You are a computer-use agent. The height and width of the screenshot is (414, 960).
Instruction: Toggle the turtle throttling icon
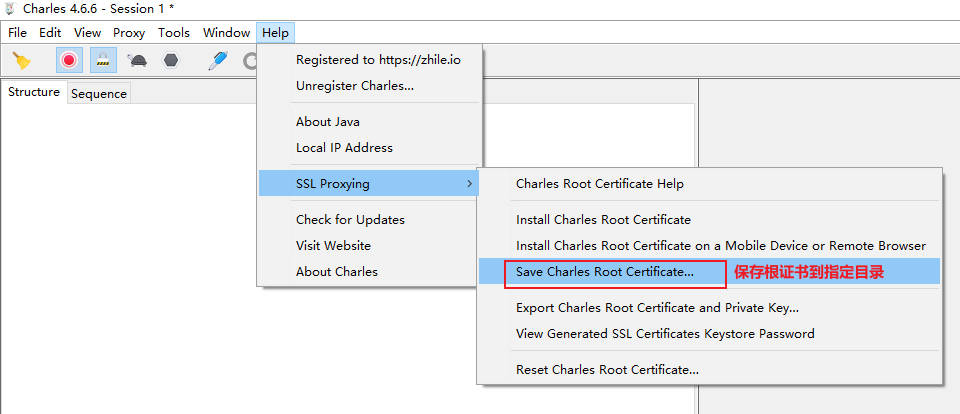(x=137, y=60)
